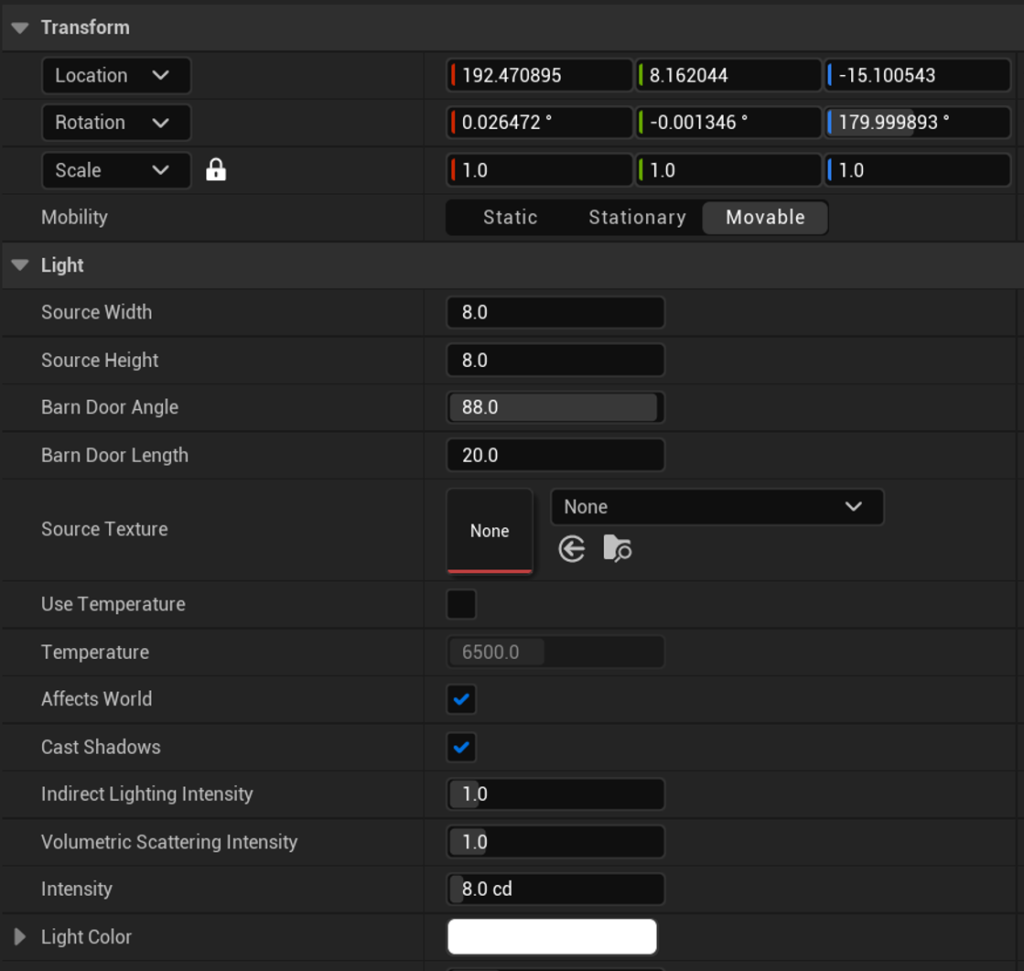Open the Rotation type dropdown
Image resolution: width=1024 pixels, height=971 pixels.
116,123
